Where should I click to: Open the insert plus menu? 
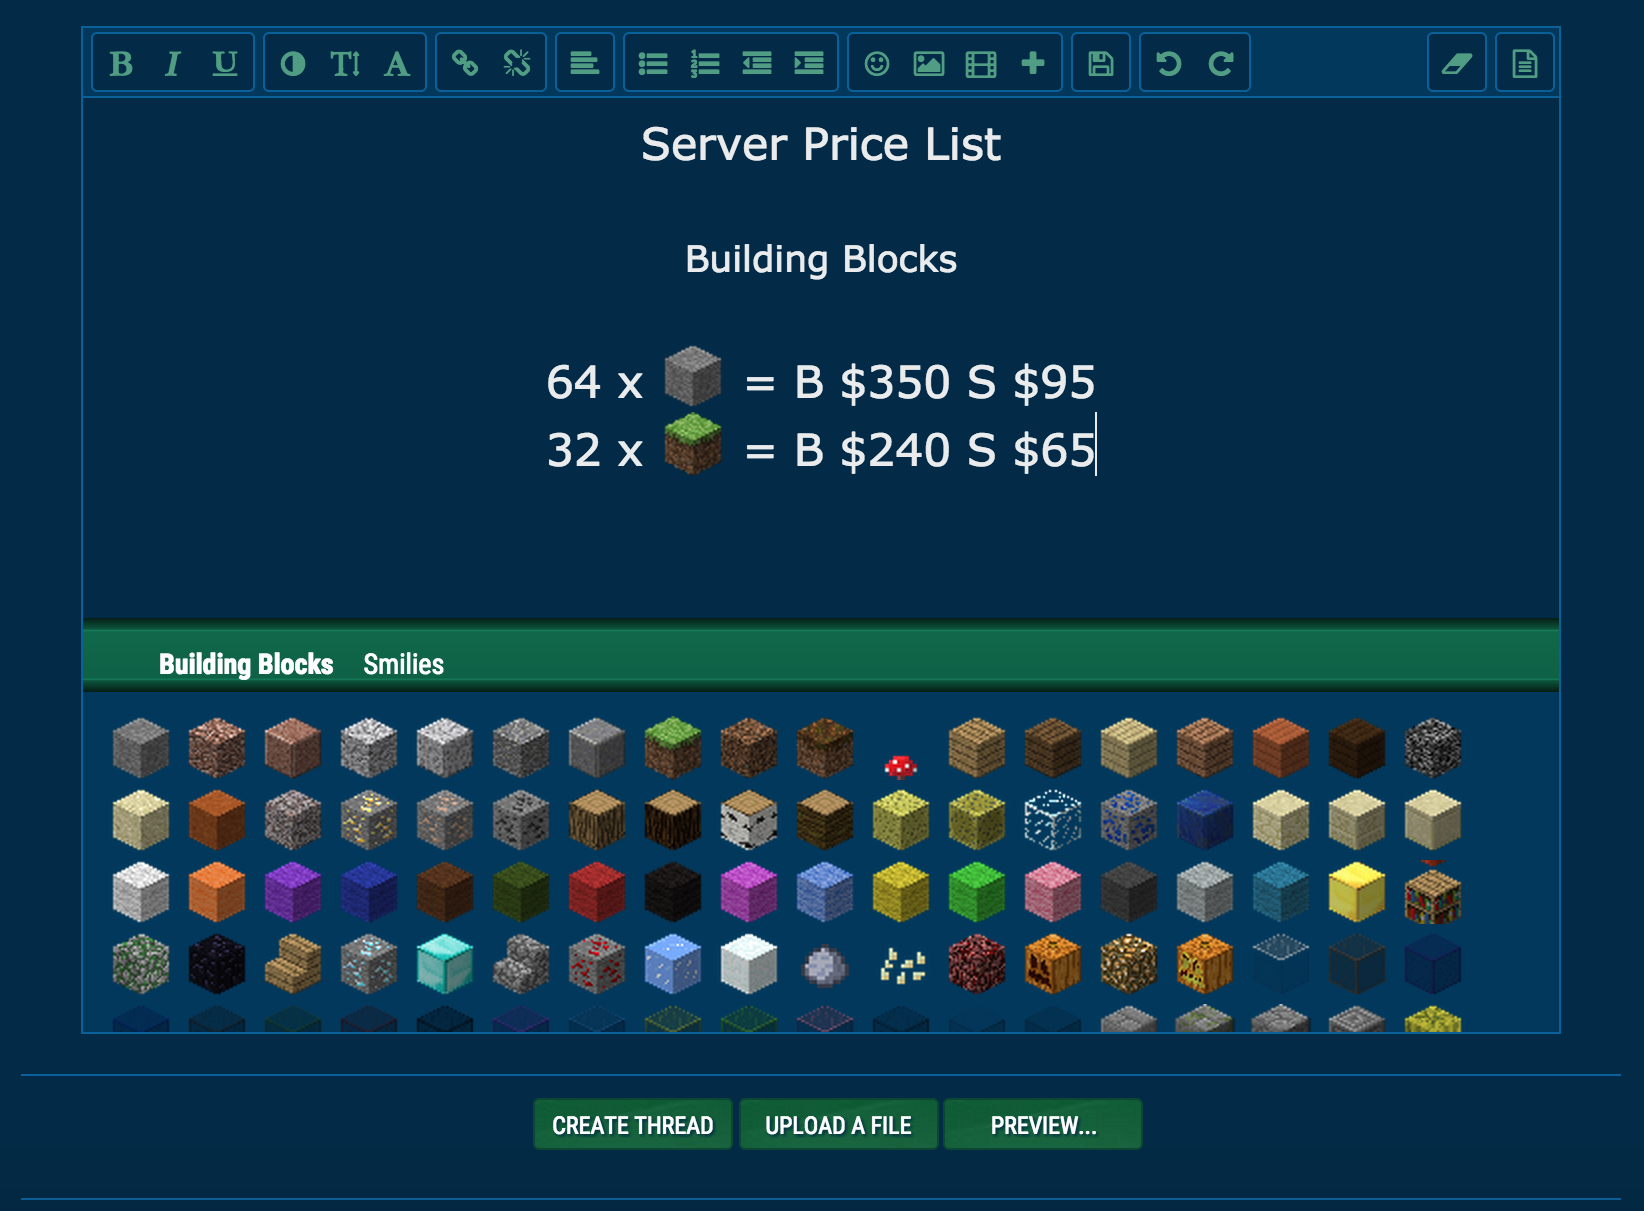click(x=1033, y=64)
